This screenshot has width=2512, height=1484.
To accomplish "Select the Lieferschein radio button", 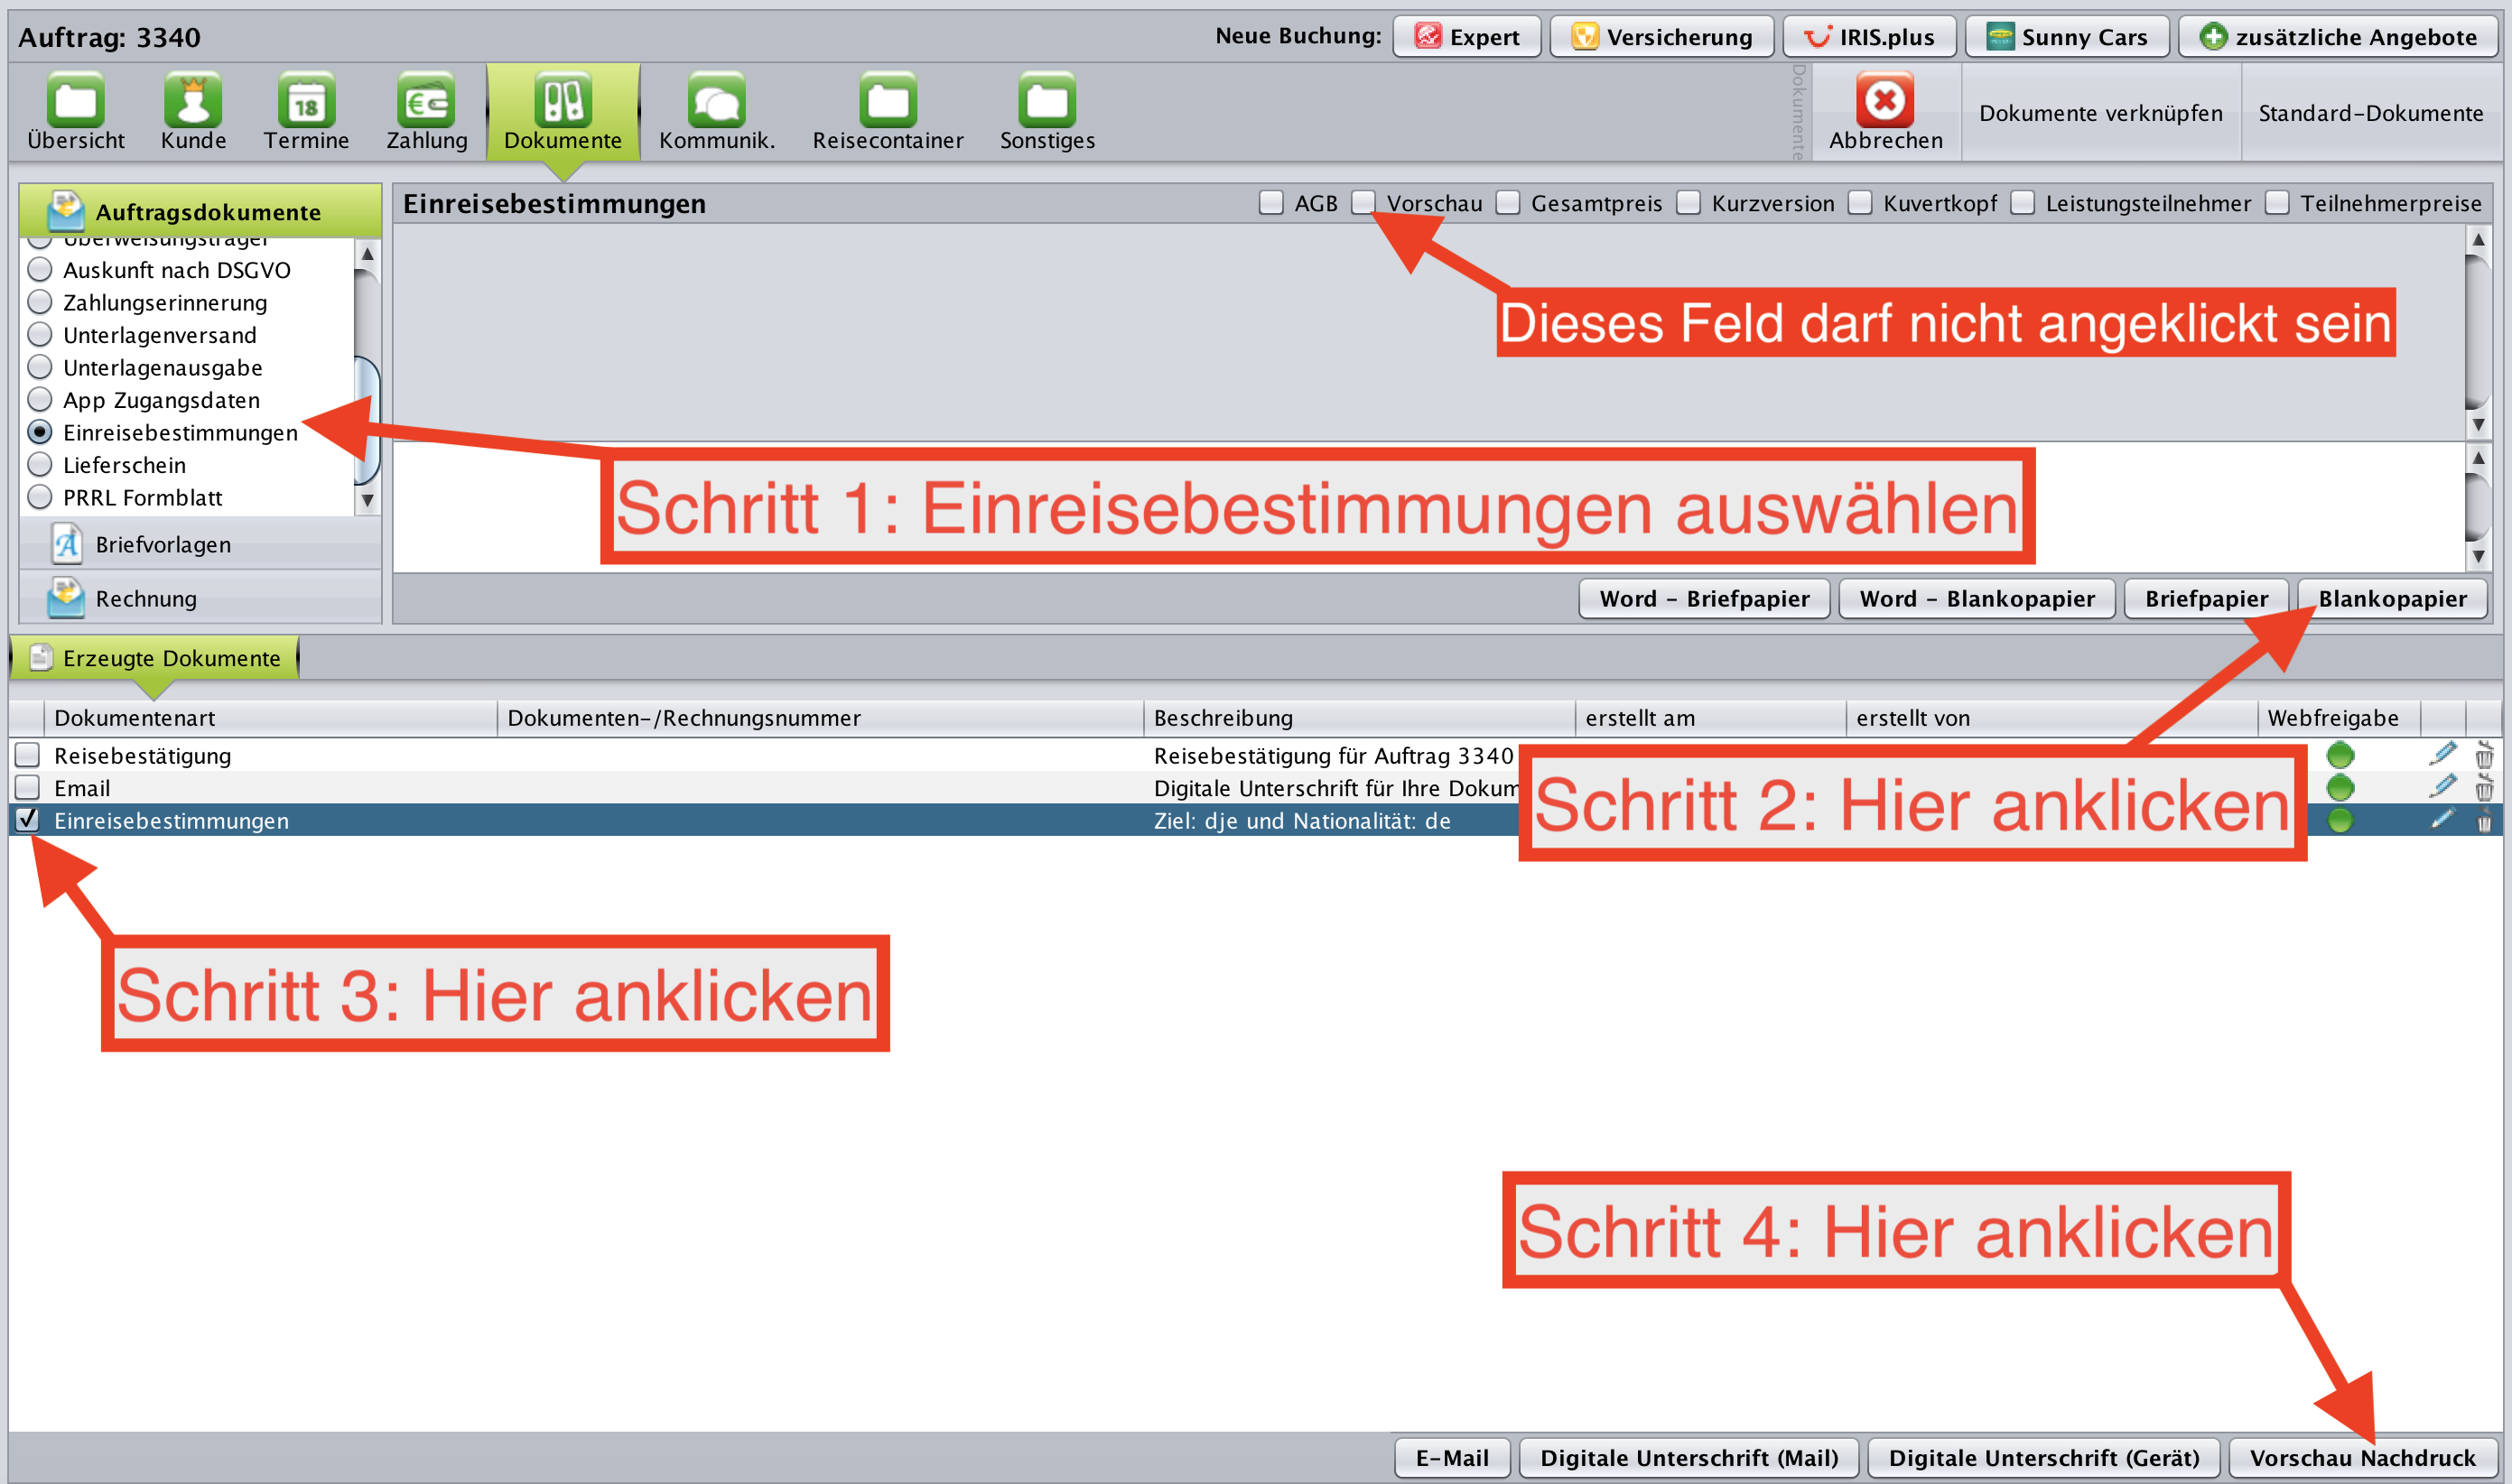I will click(x=40, y=465).
